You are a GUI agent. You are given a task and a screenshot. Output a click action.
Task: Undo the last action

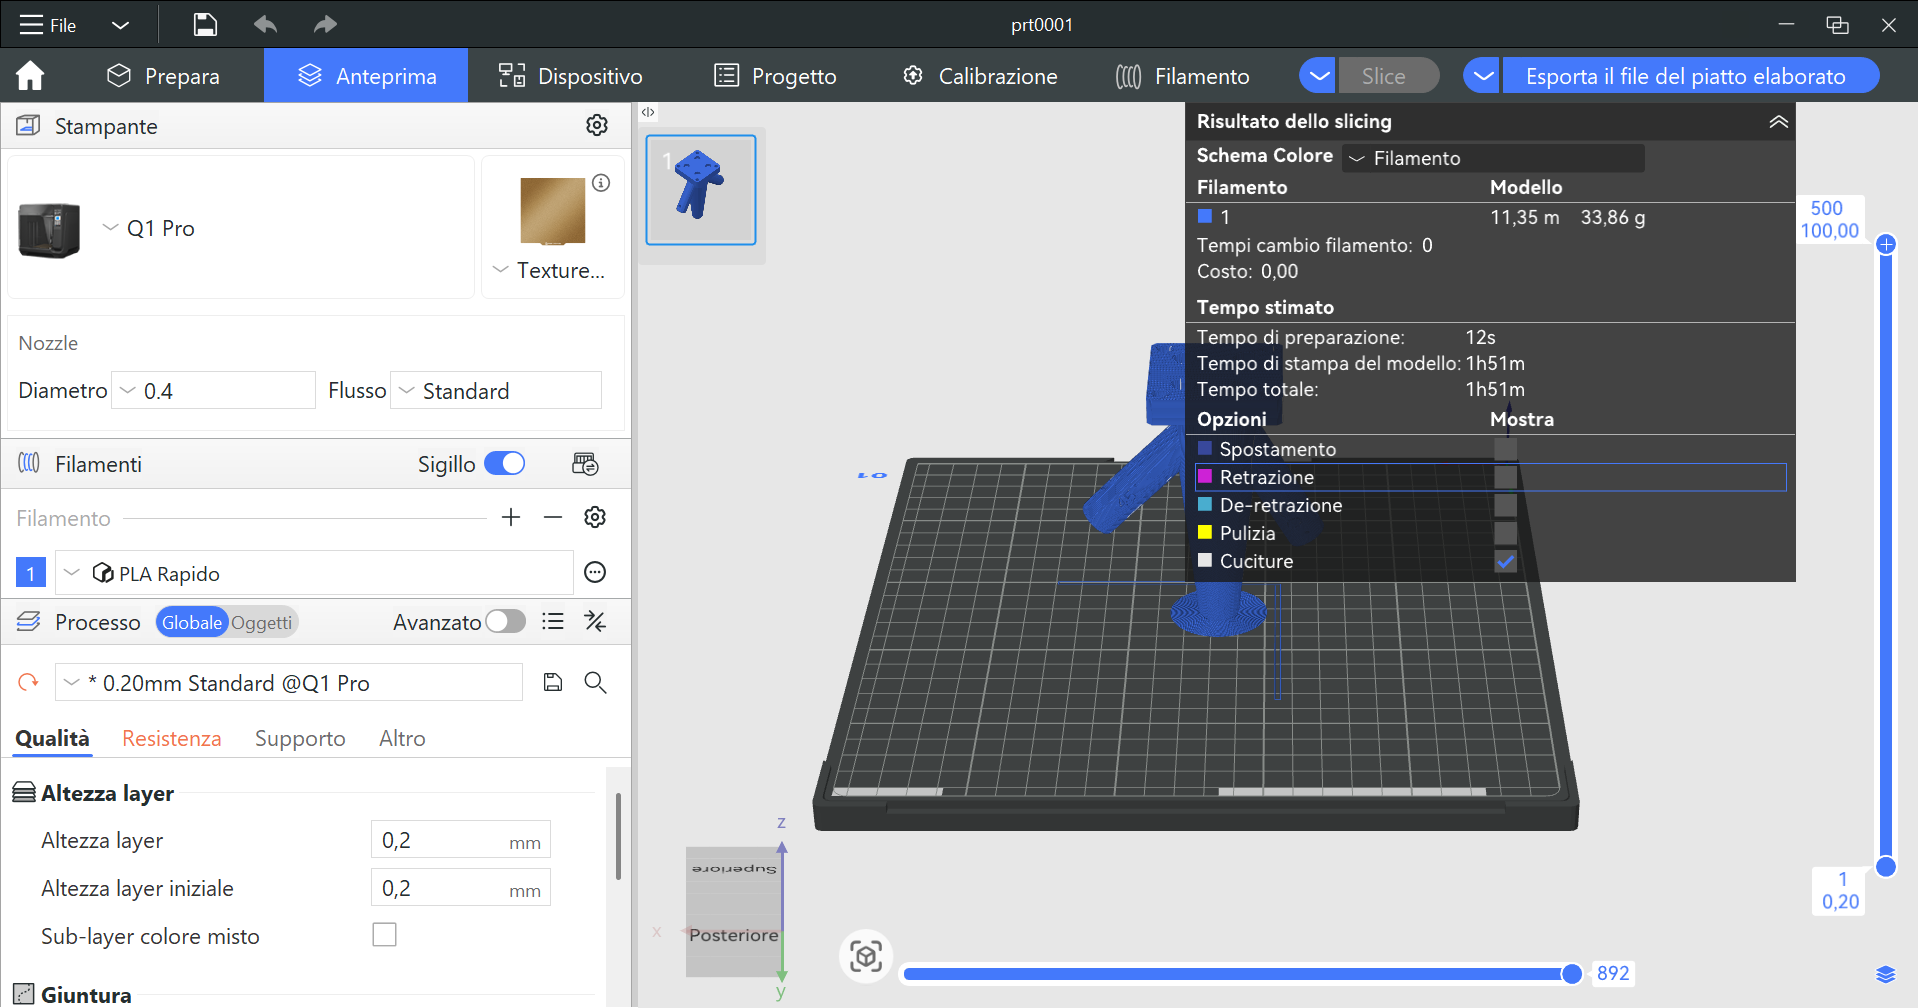pos(265,25)
